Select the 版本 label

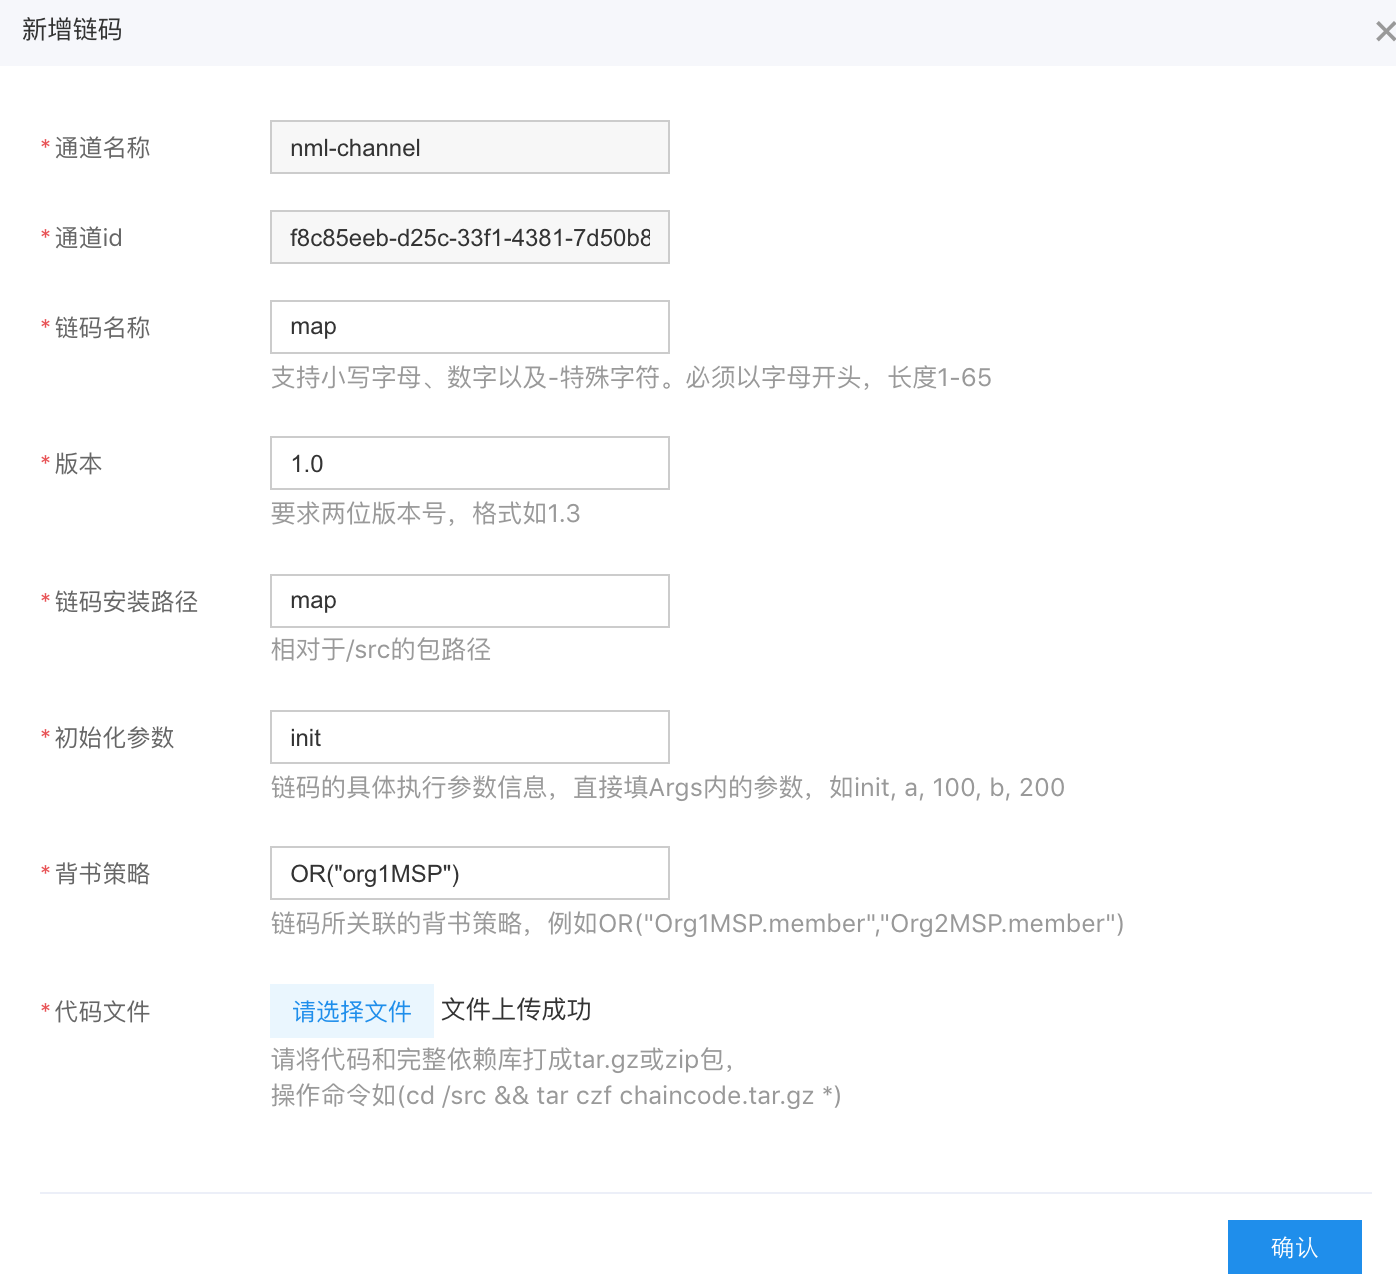click(x=78, y=464)
